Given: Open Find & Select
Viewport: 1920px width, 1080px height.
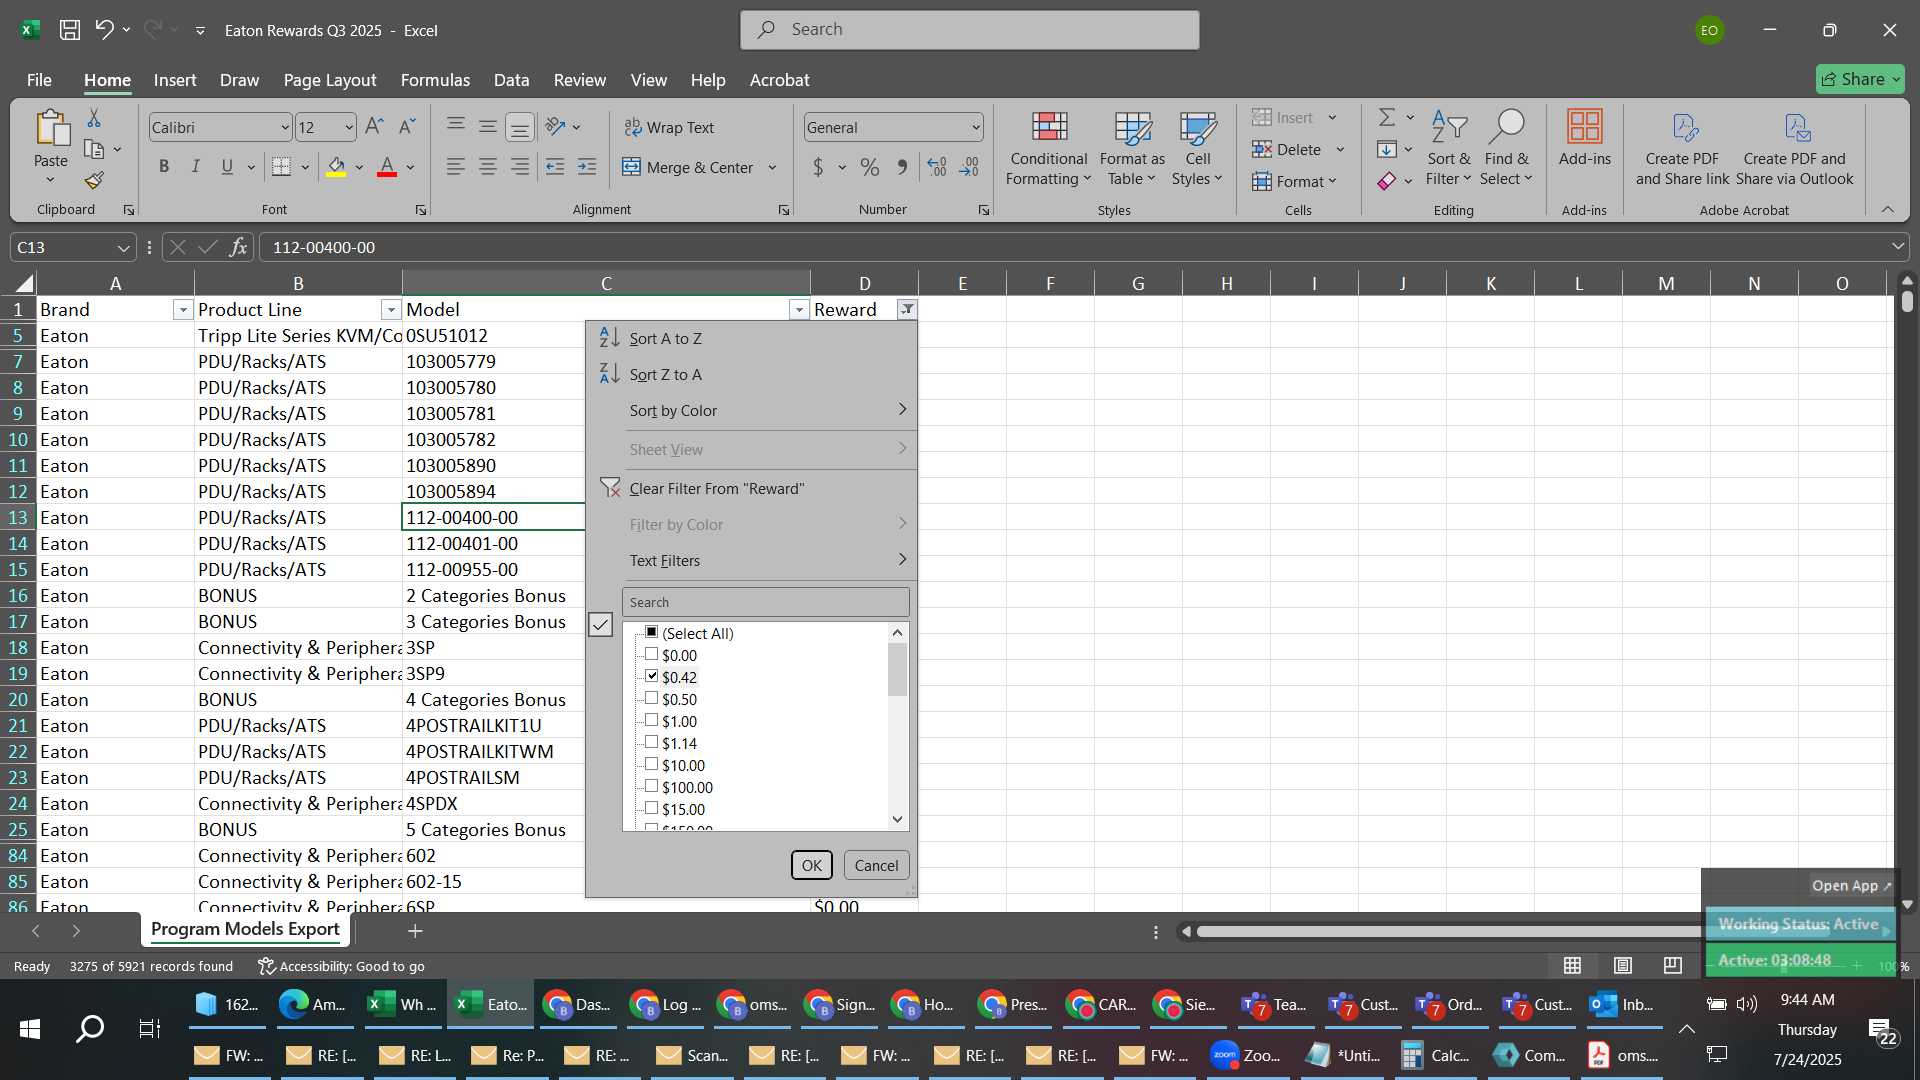Looking at the screenshot, I should tap(1506, 148).
